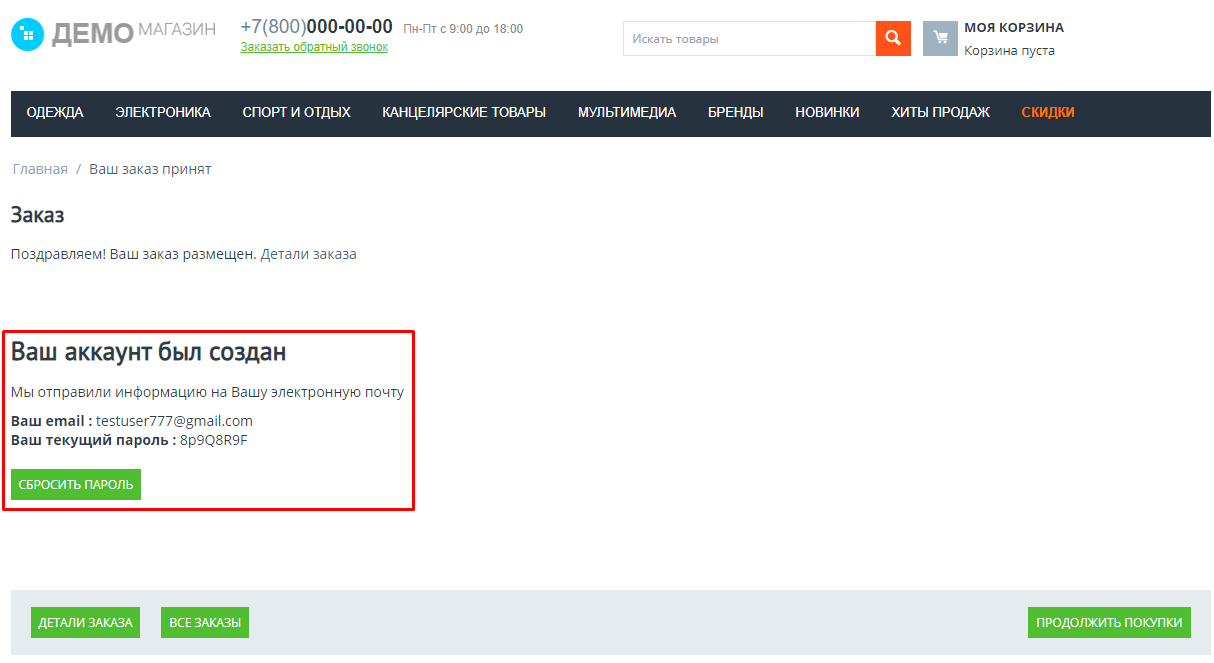The height and width of the screenshot is (663, 1214).
Task: Open the shopping cart icon
Action: point(940,39)
